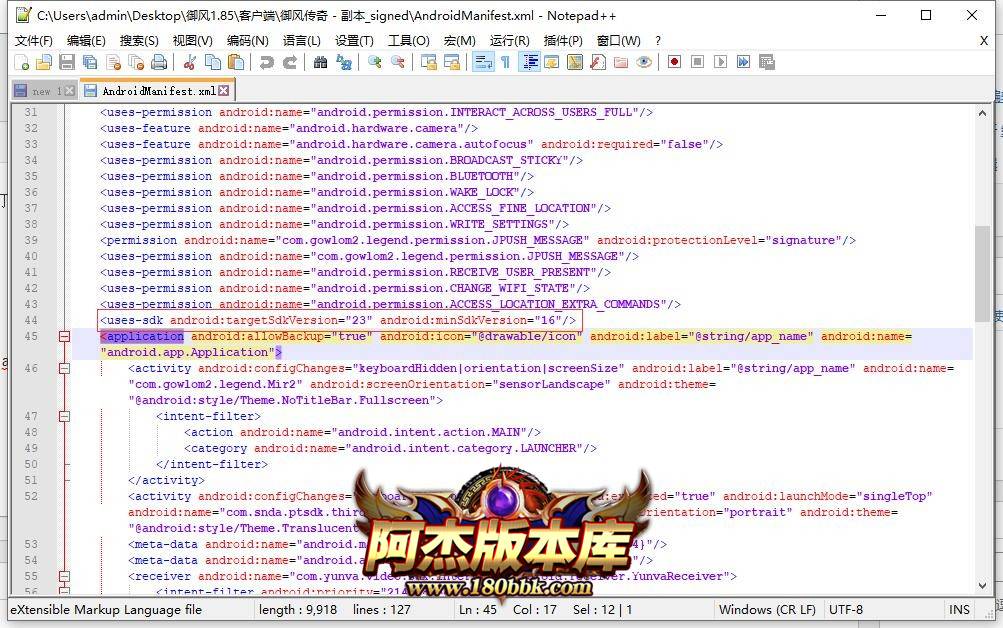Open the 语言(L) menu
Image resolution: width=1003 pixels, height=628 pixels.
tap(301, 40)
